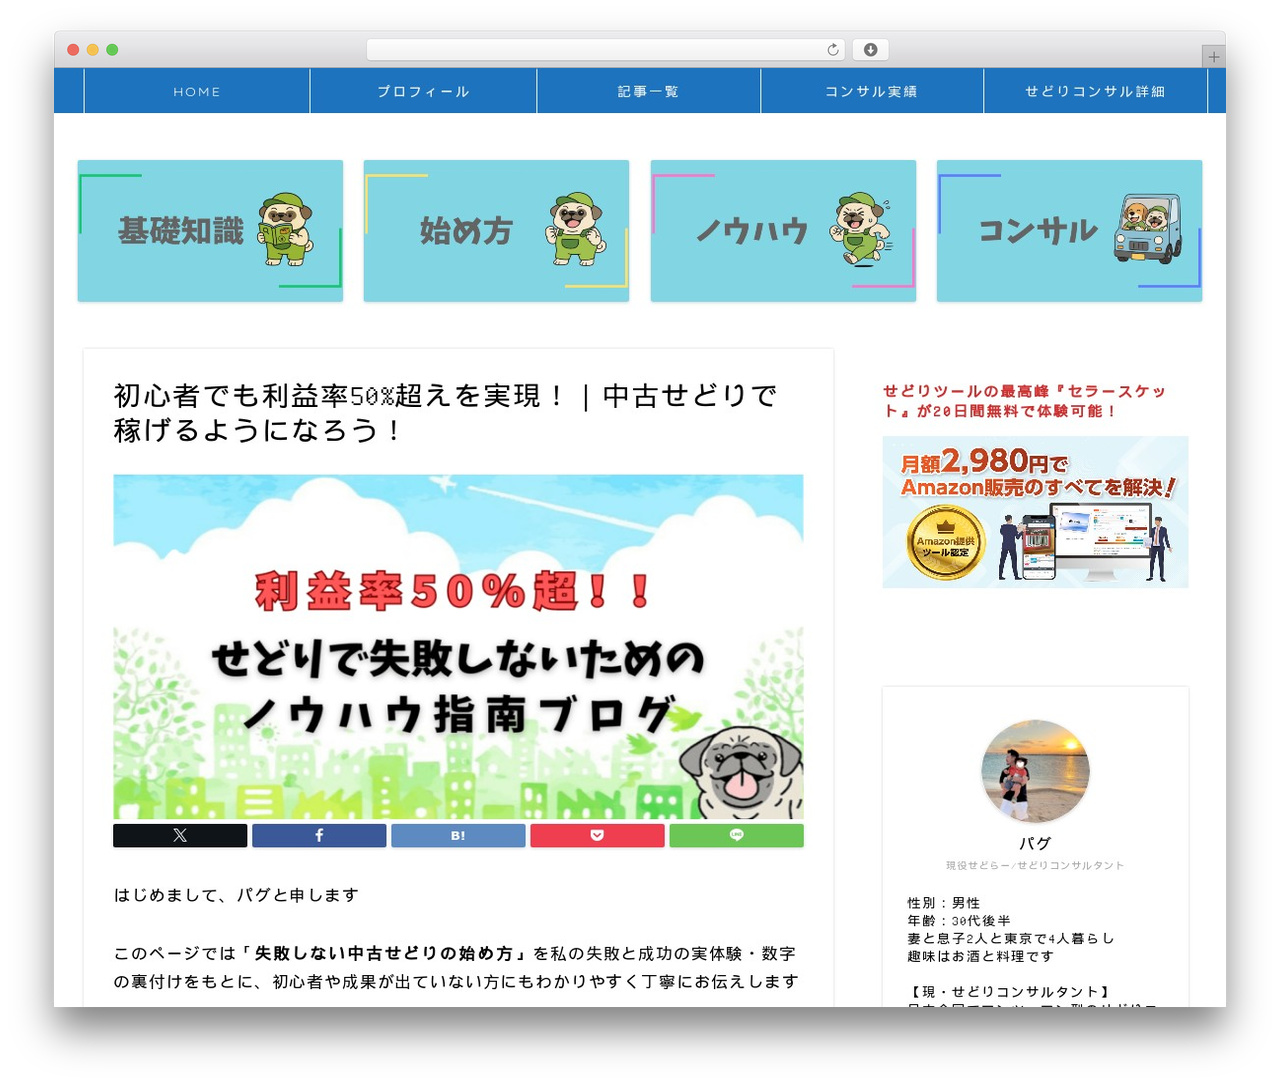Click the seller tool trial text link
This screenshot has width=1280, height=1084.
1024,401
